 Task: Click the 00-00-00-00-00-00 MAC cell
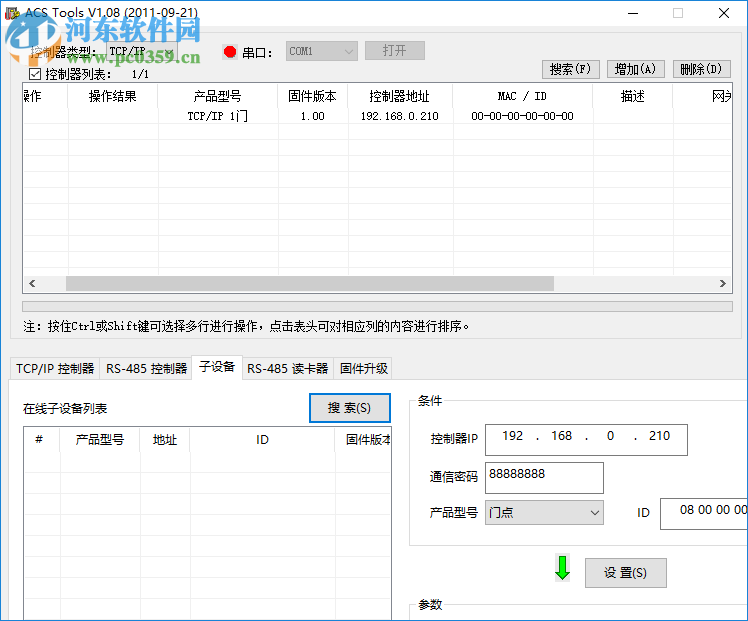coord(522,116)
